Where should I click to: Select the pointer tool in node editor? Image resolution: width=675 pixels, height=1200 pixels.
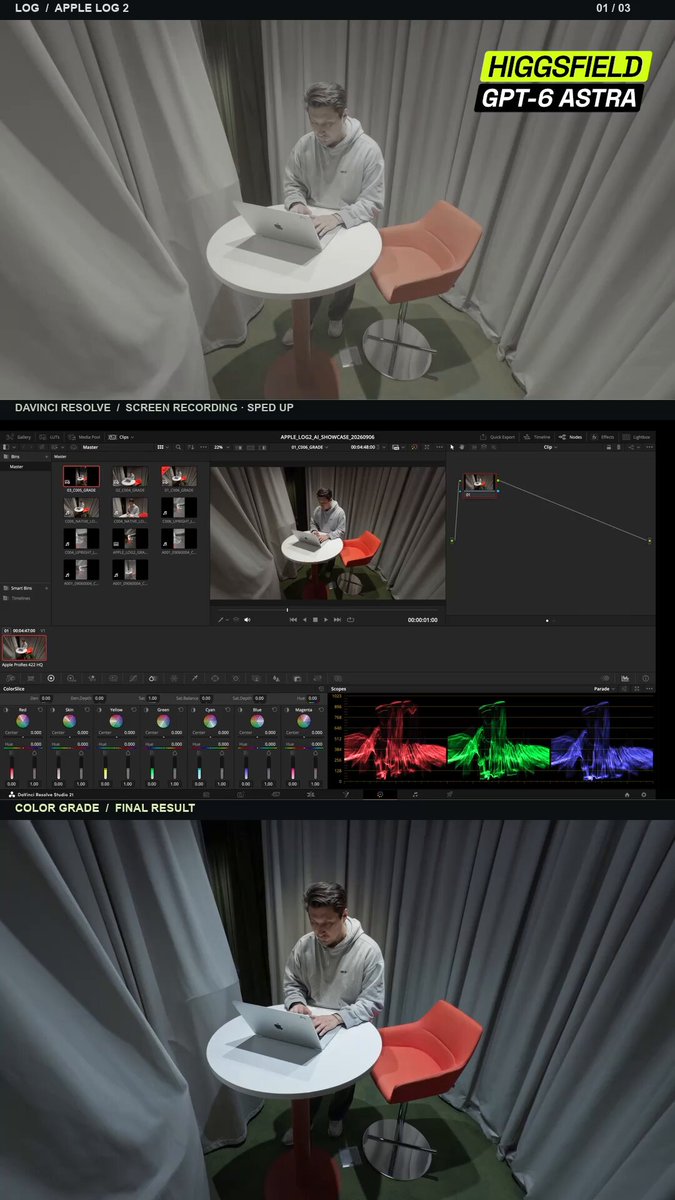click(x=452, y=447)
